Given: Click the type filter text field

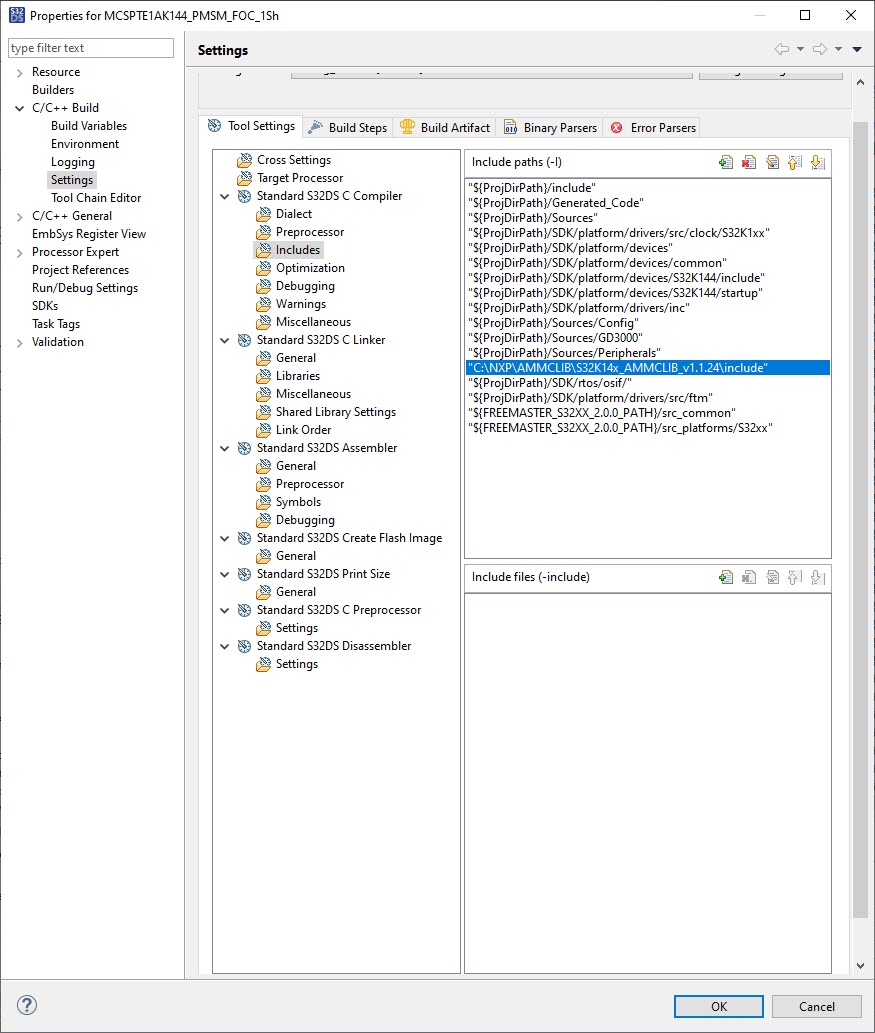Looking at the screenshot, I should pyautogui.click(x=90, y=47).
